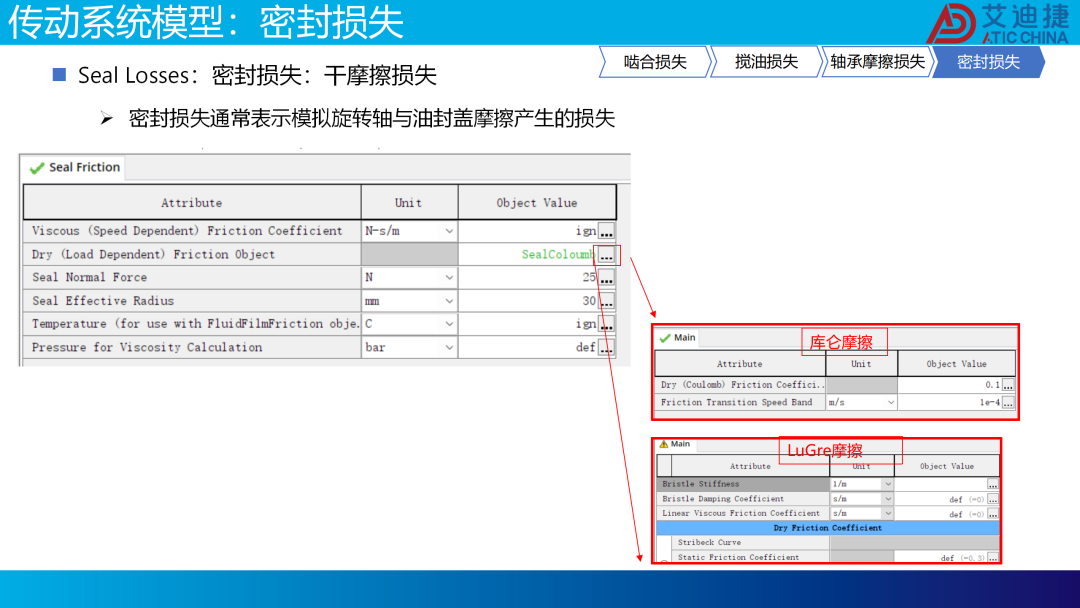Open value selector for Bristle Stiffness row
Screen dimensions: 1080x608
pyautogui.click(x=993, y=485)
